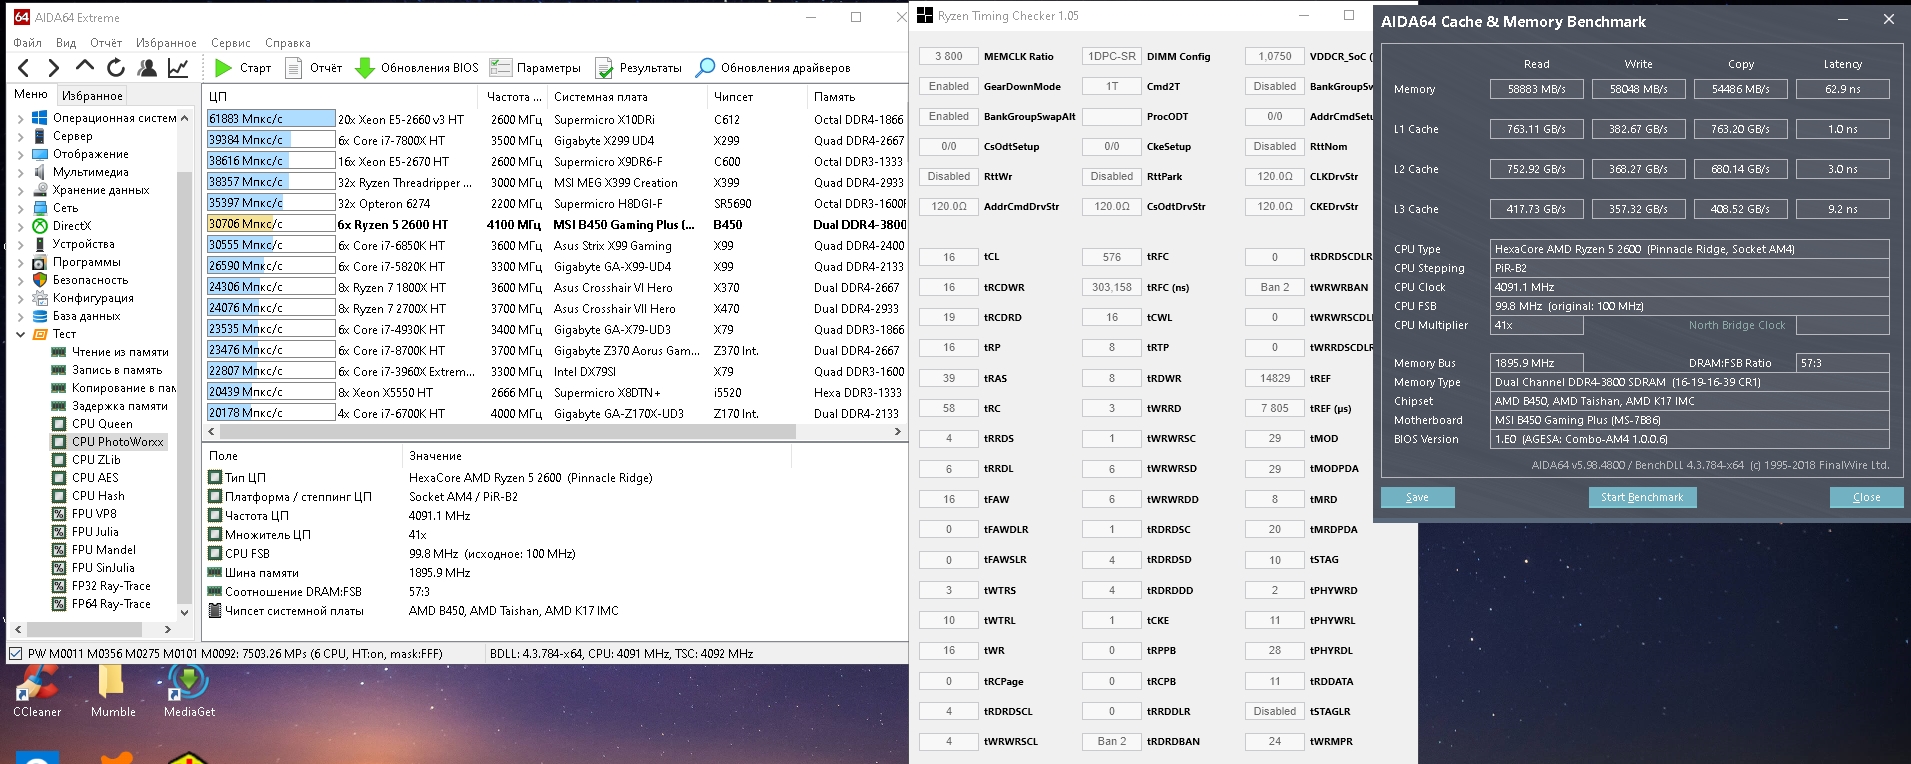
Task: Click Save in Cache & Memory Benchmark
Action: point(1417,497)
